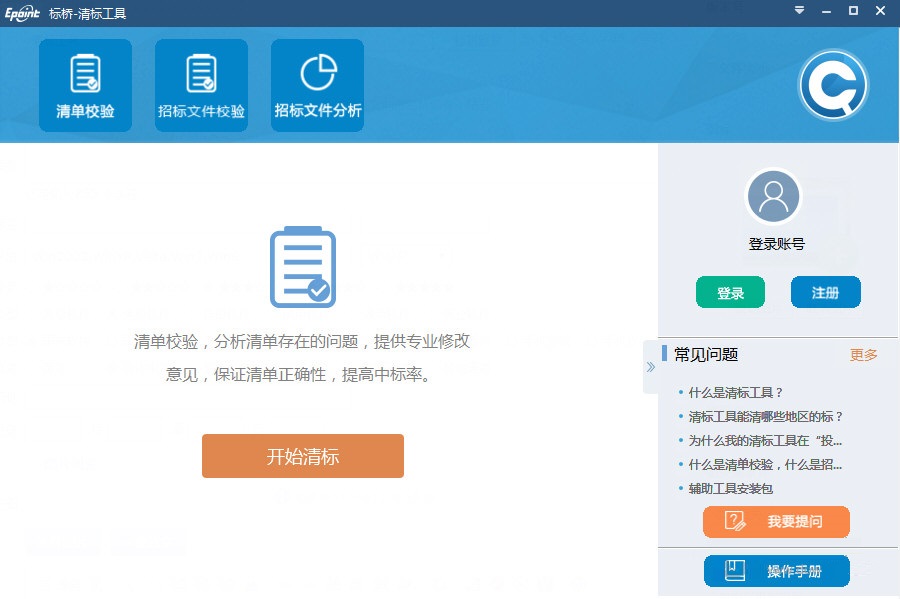The image size is (900, 599).
Task: Open FAQ item 什么是清标工具？
Action: click(735, 394)
